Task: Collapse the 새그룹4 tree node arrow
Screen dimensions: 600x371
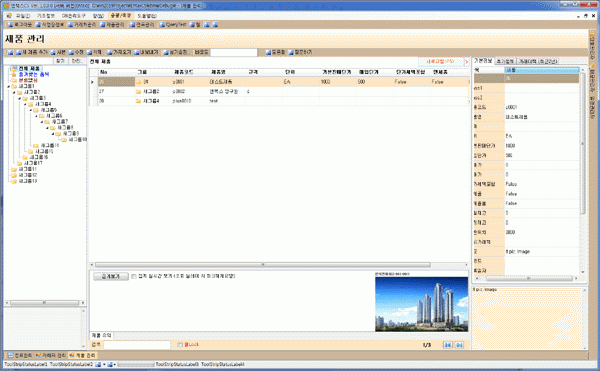Action: pos(26,104)
